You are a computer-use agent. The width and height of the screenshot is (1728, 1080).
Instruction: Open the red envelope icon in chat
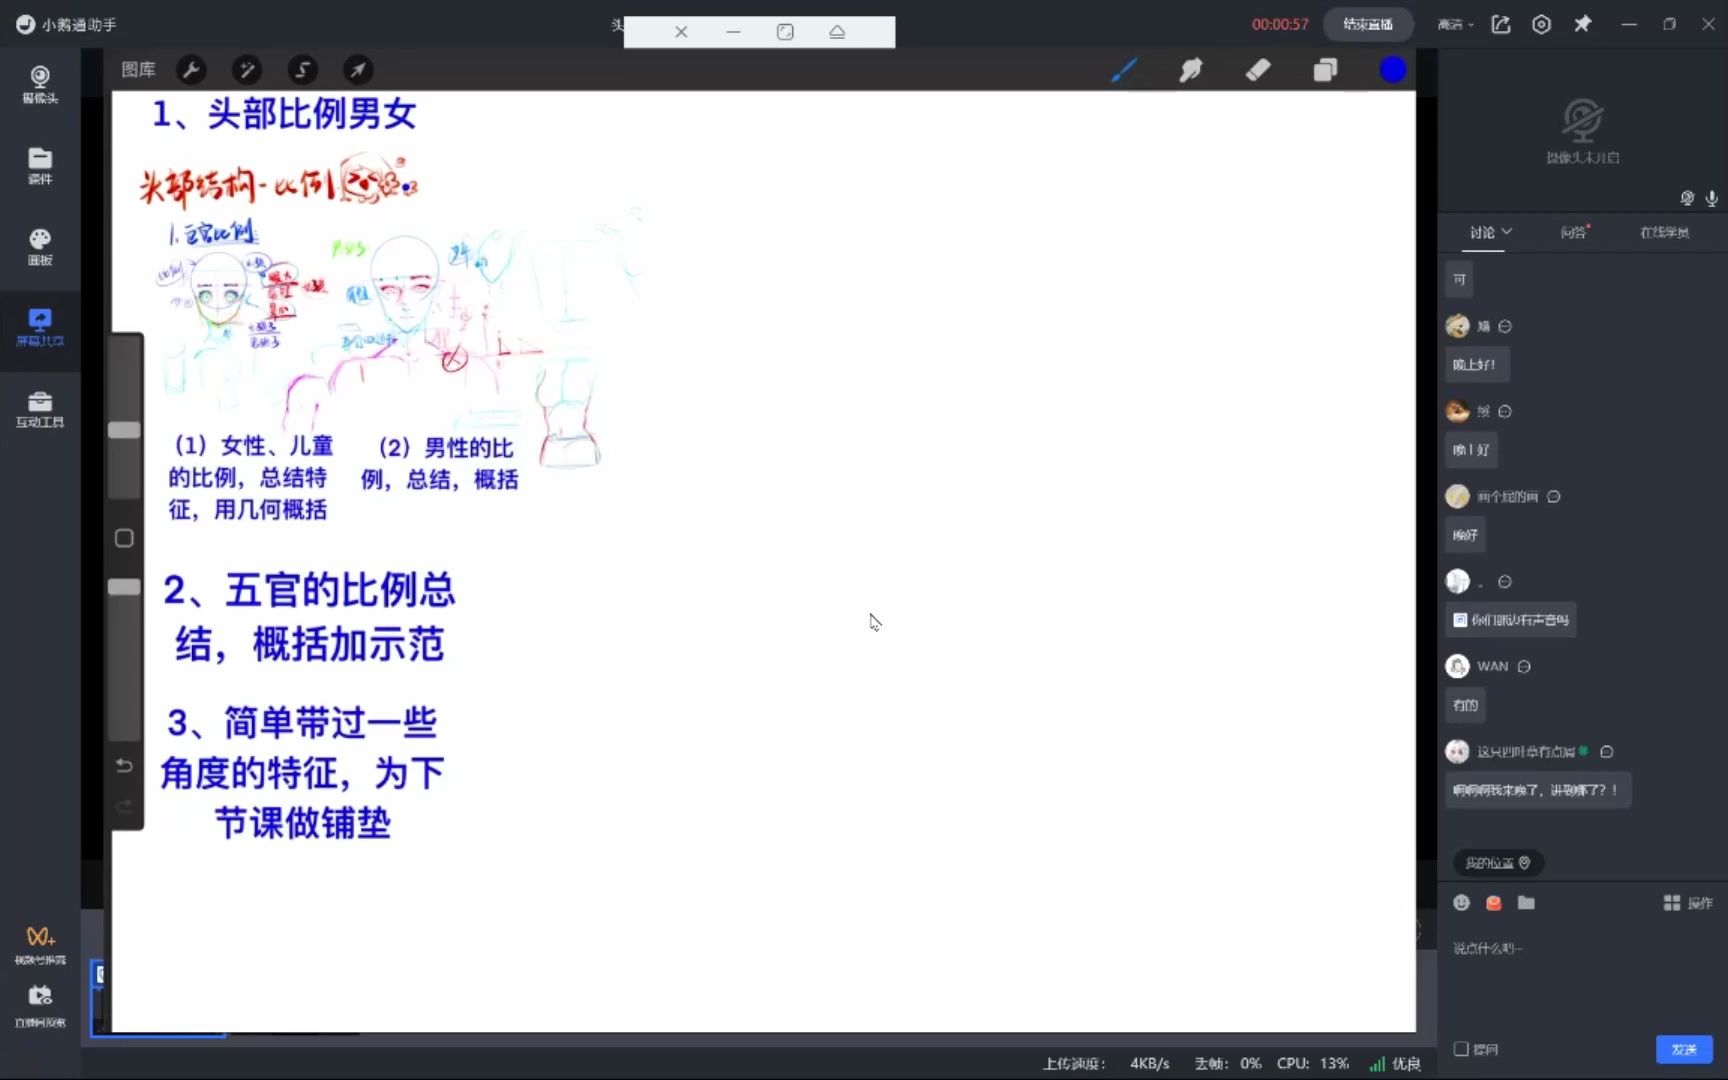click(x=1494, y=903)
